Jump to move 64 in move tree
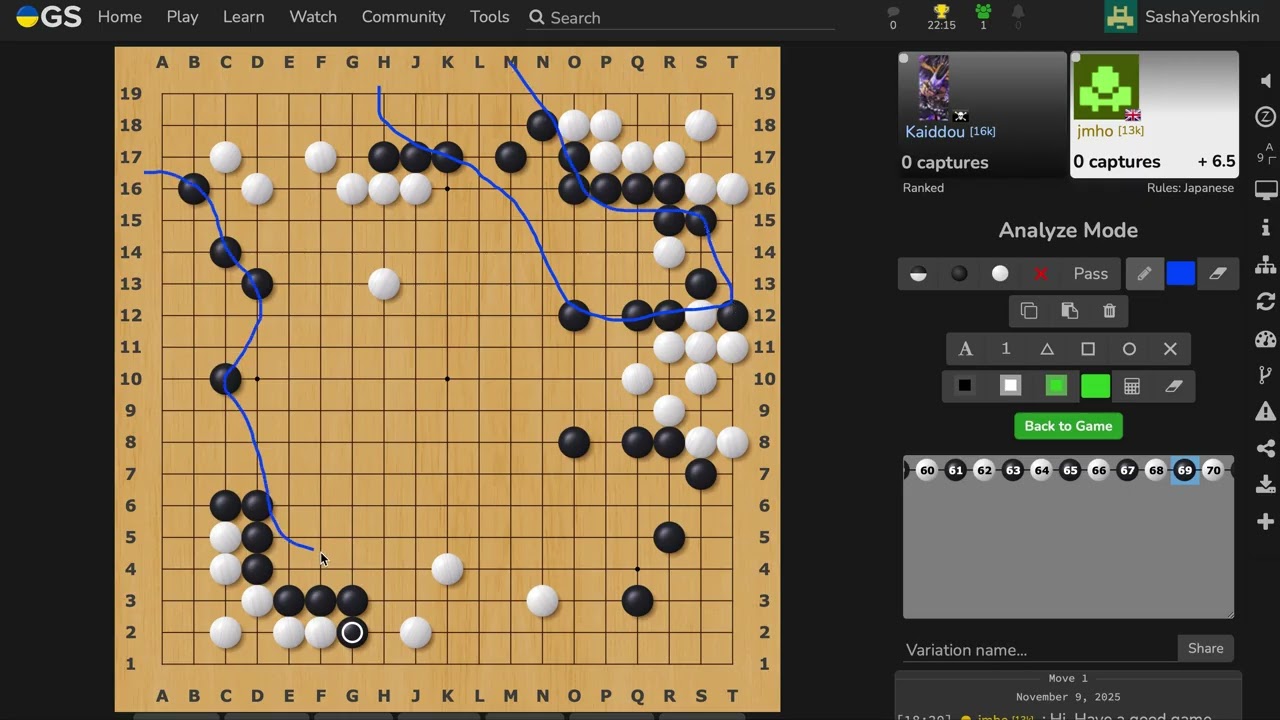 click(1042, 470)
